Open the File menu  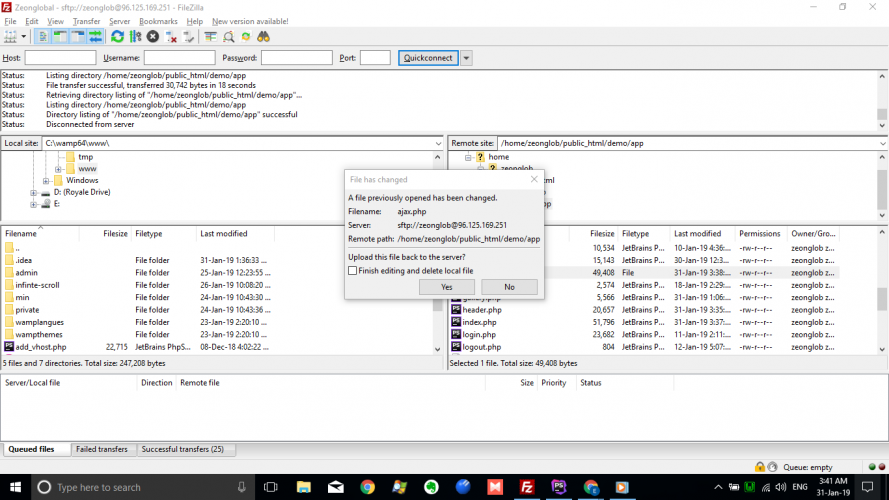[x=10, y=21]
